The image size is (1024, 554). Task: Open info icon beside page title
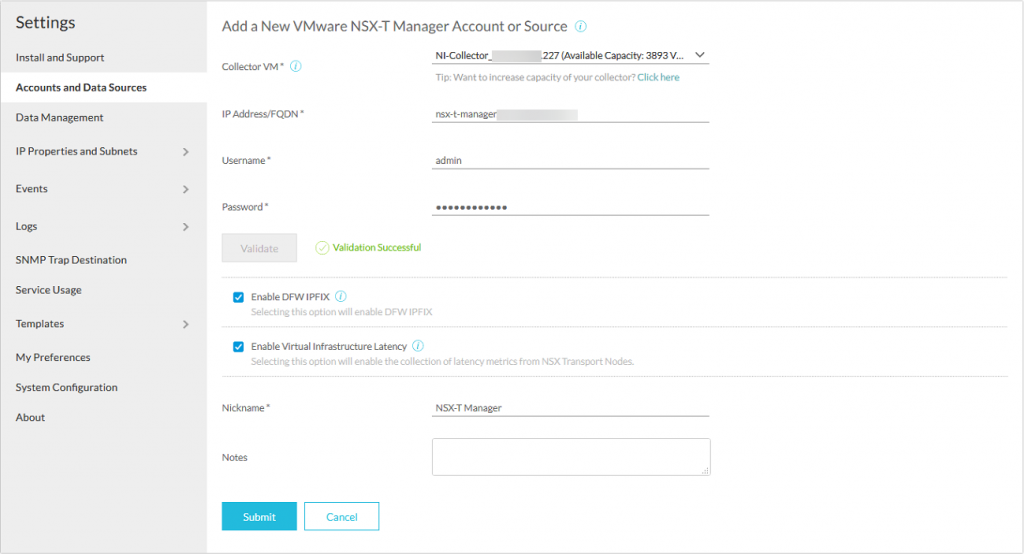pyautogui.click(x=581, y=26)
